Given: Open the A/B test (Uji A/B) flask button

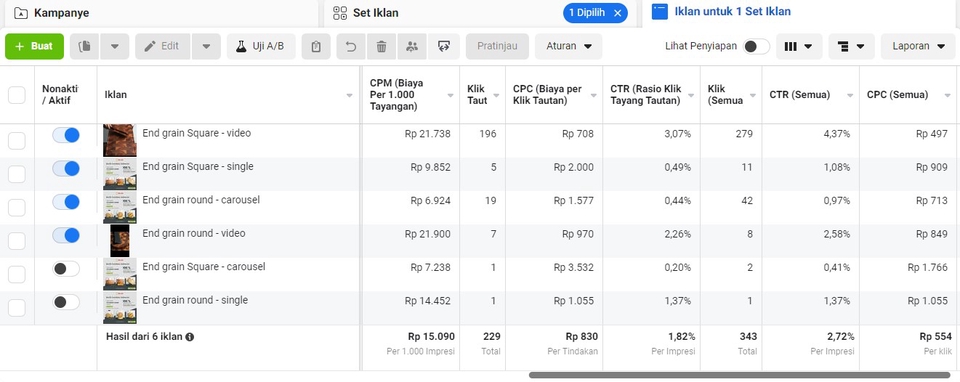Looking at the screenshot, I should pyautogui.click(x=261, y=47).
